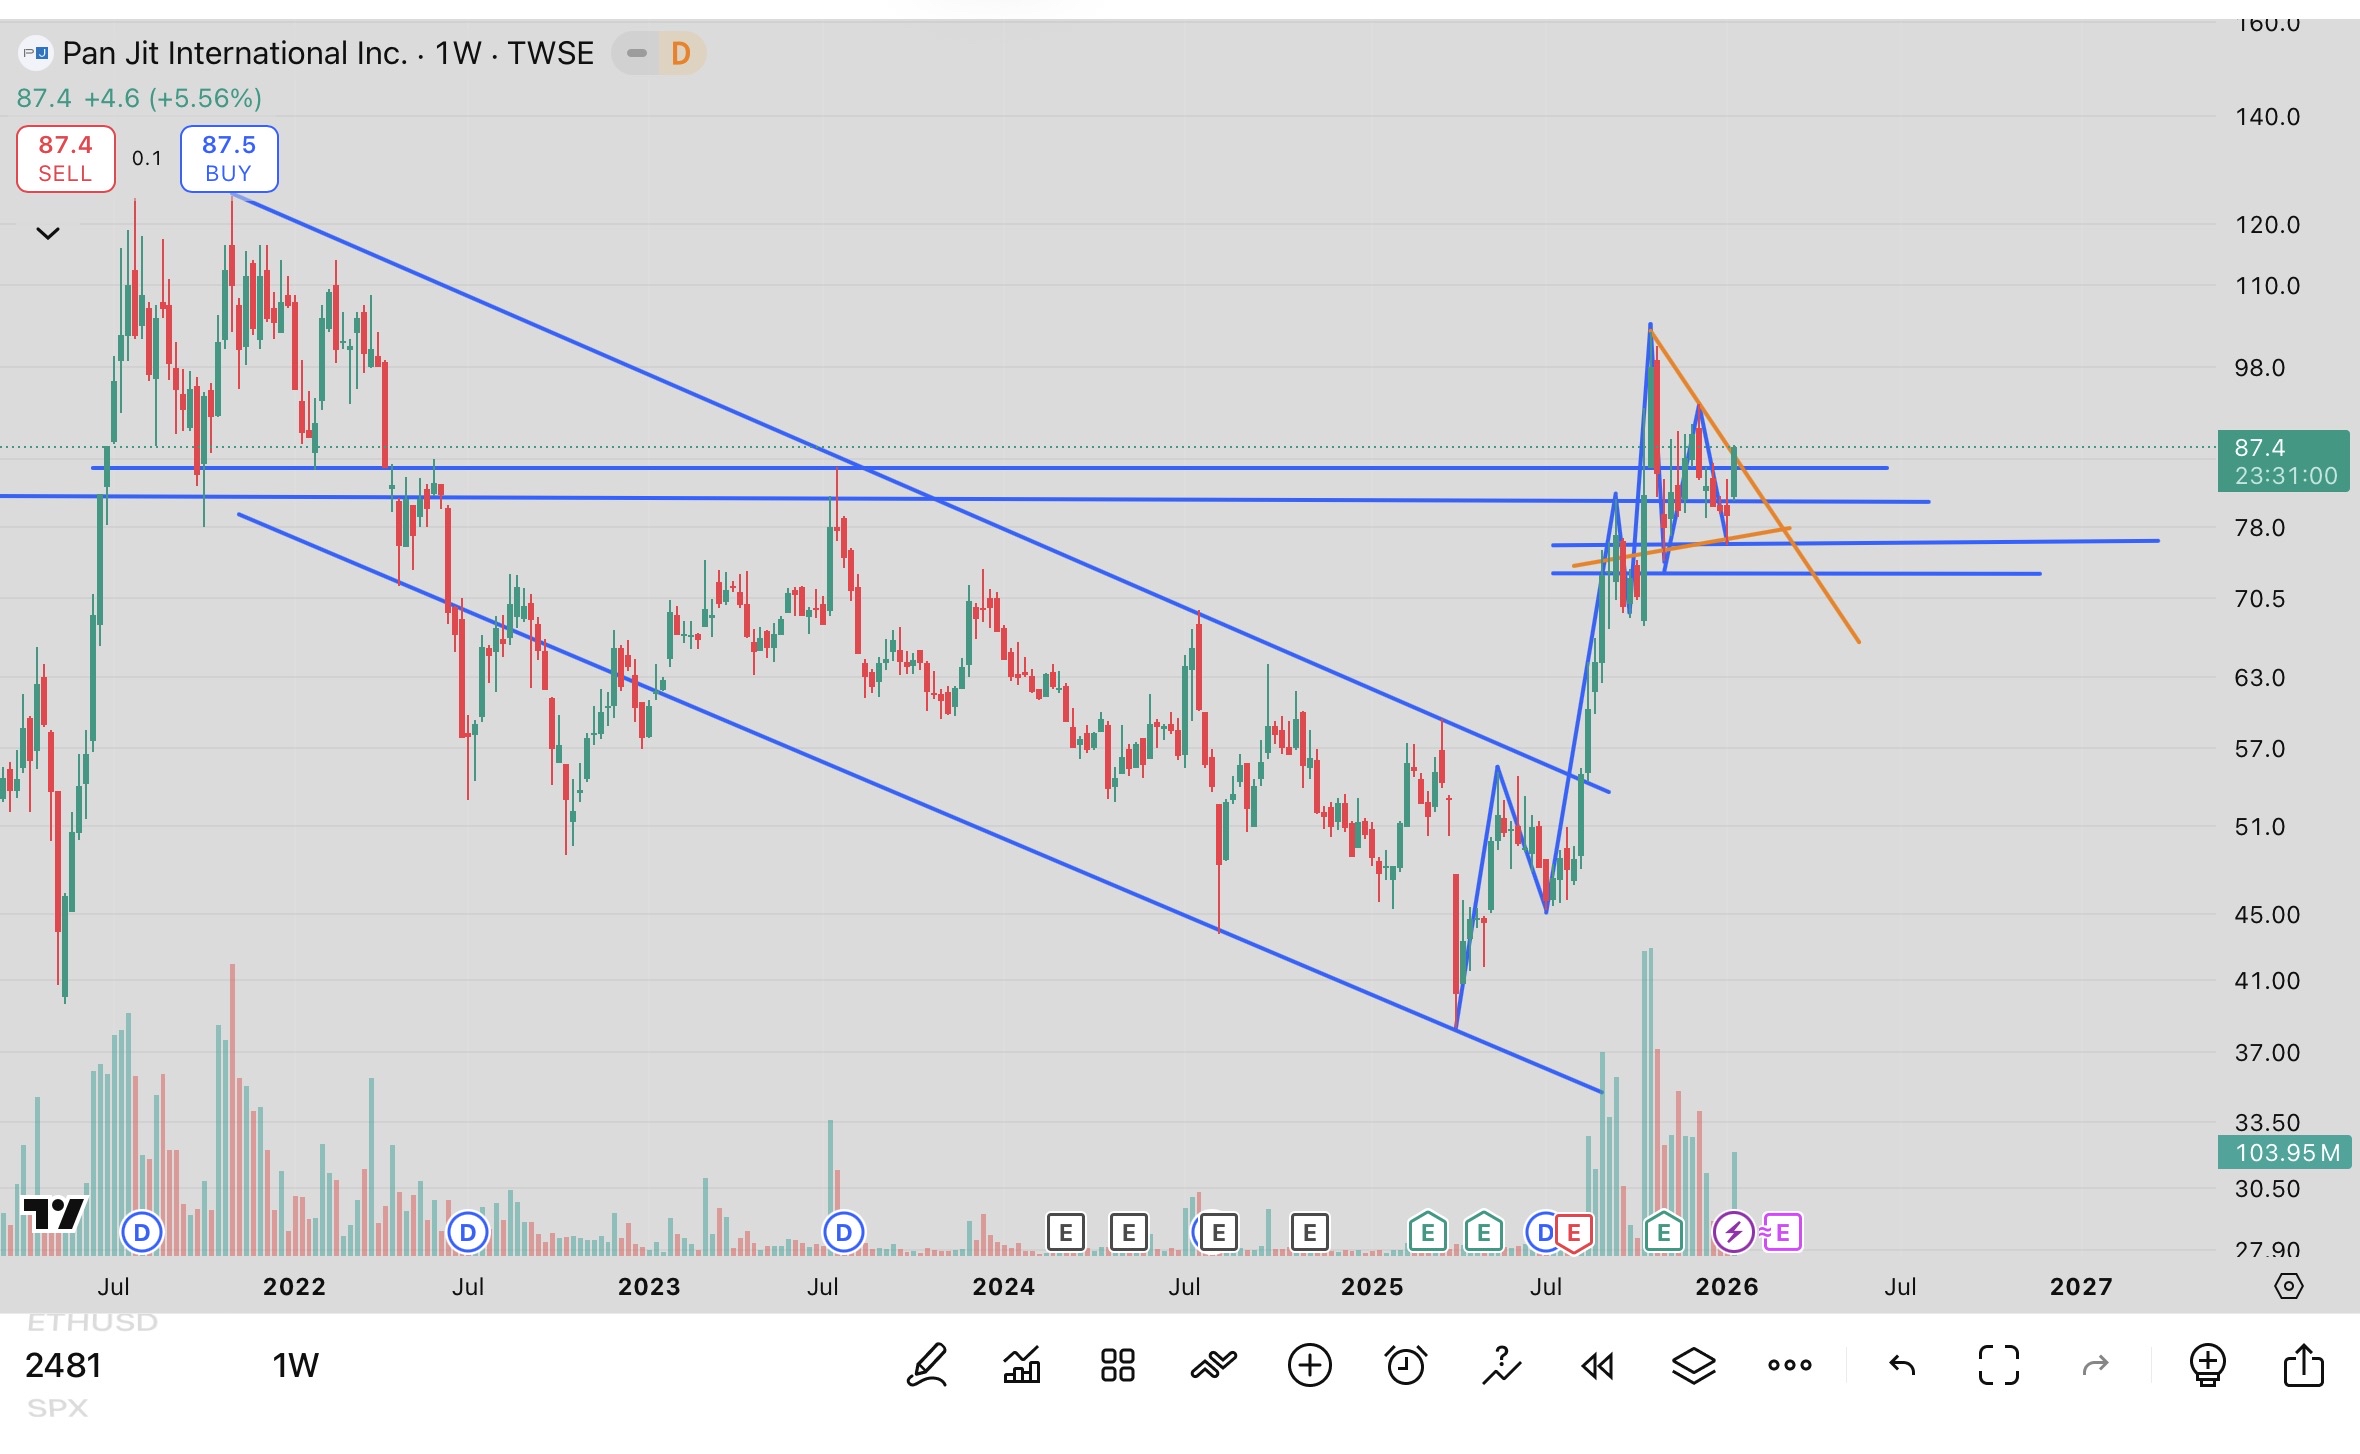Open the layout grid templates icon
2360x1454 pixels.
[x=1117, y=1365]
